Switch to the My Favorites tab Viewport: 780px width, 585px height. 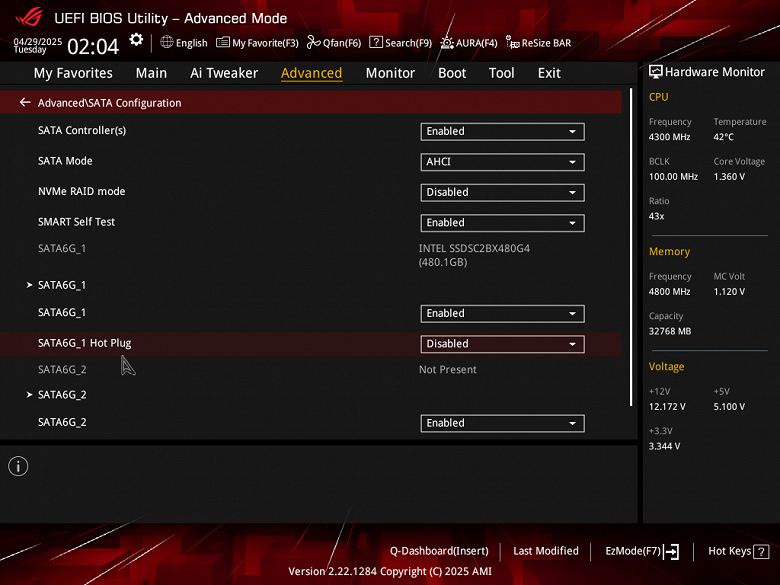pos(73,73)
